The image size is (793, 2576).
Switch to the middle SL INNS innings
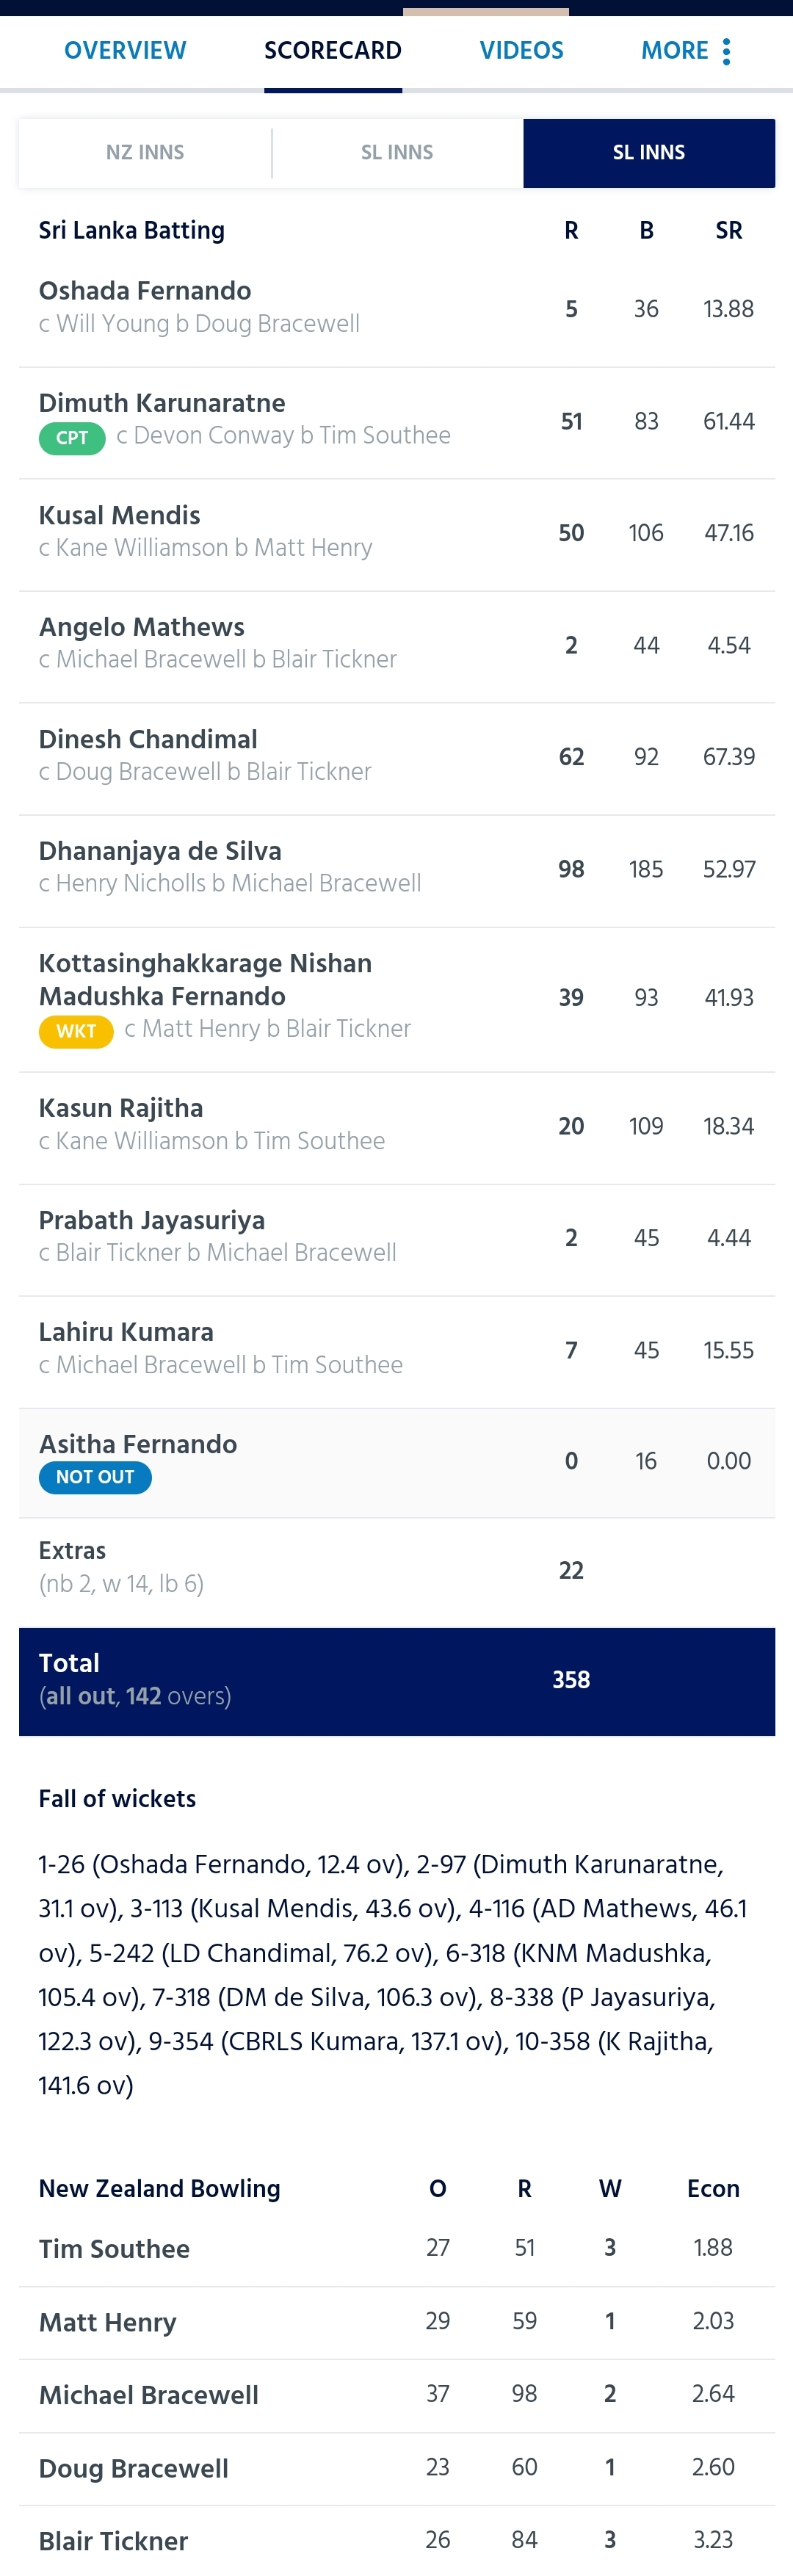click(x=397, y=153)
